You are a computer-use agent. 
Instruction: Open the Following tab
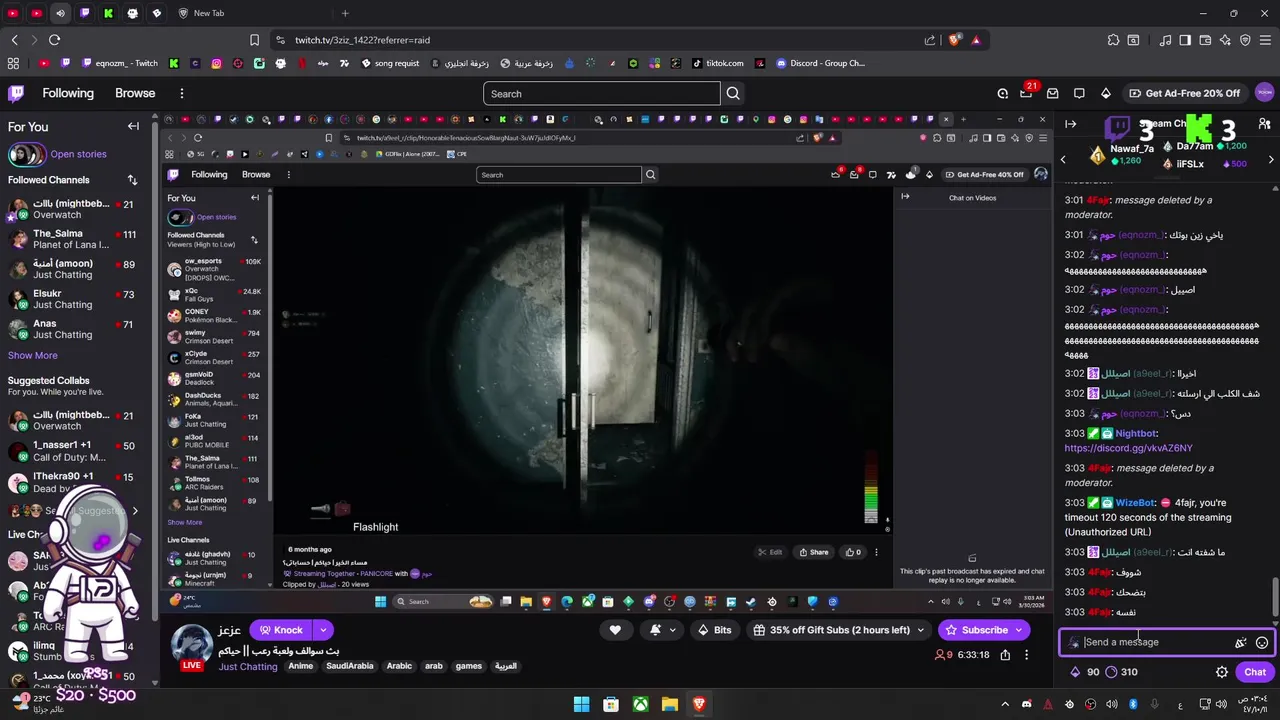(x=68, y=93)
